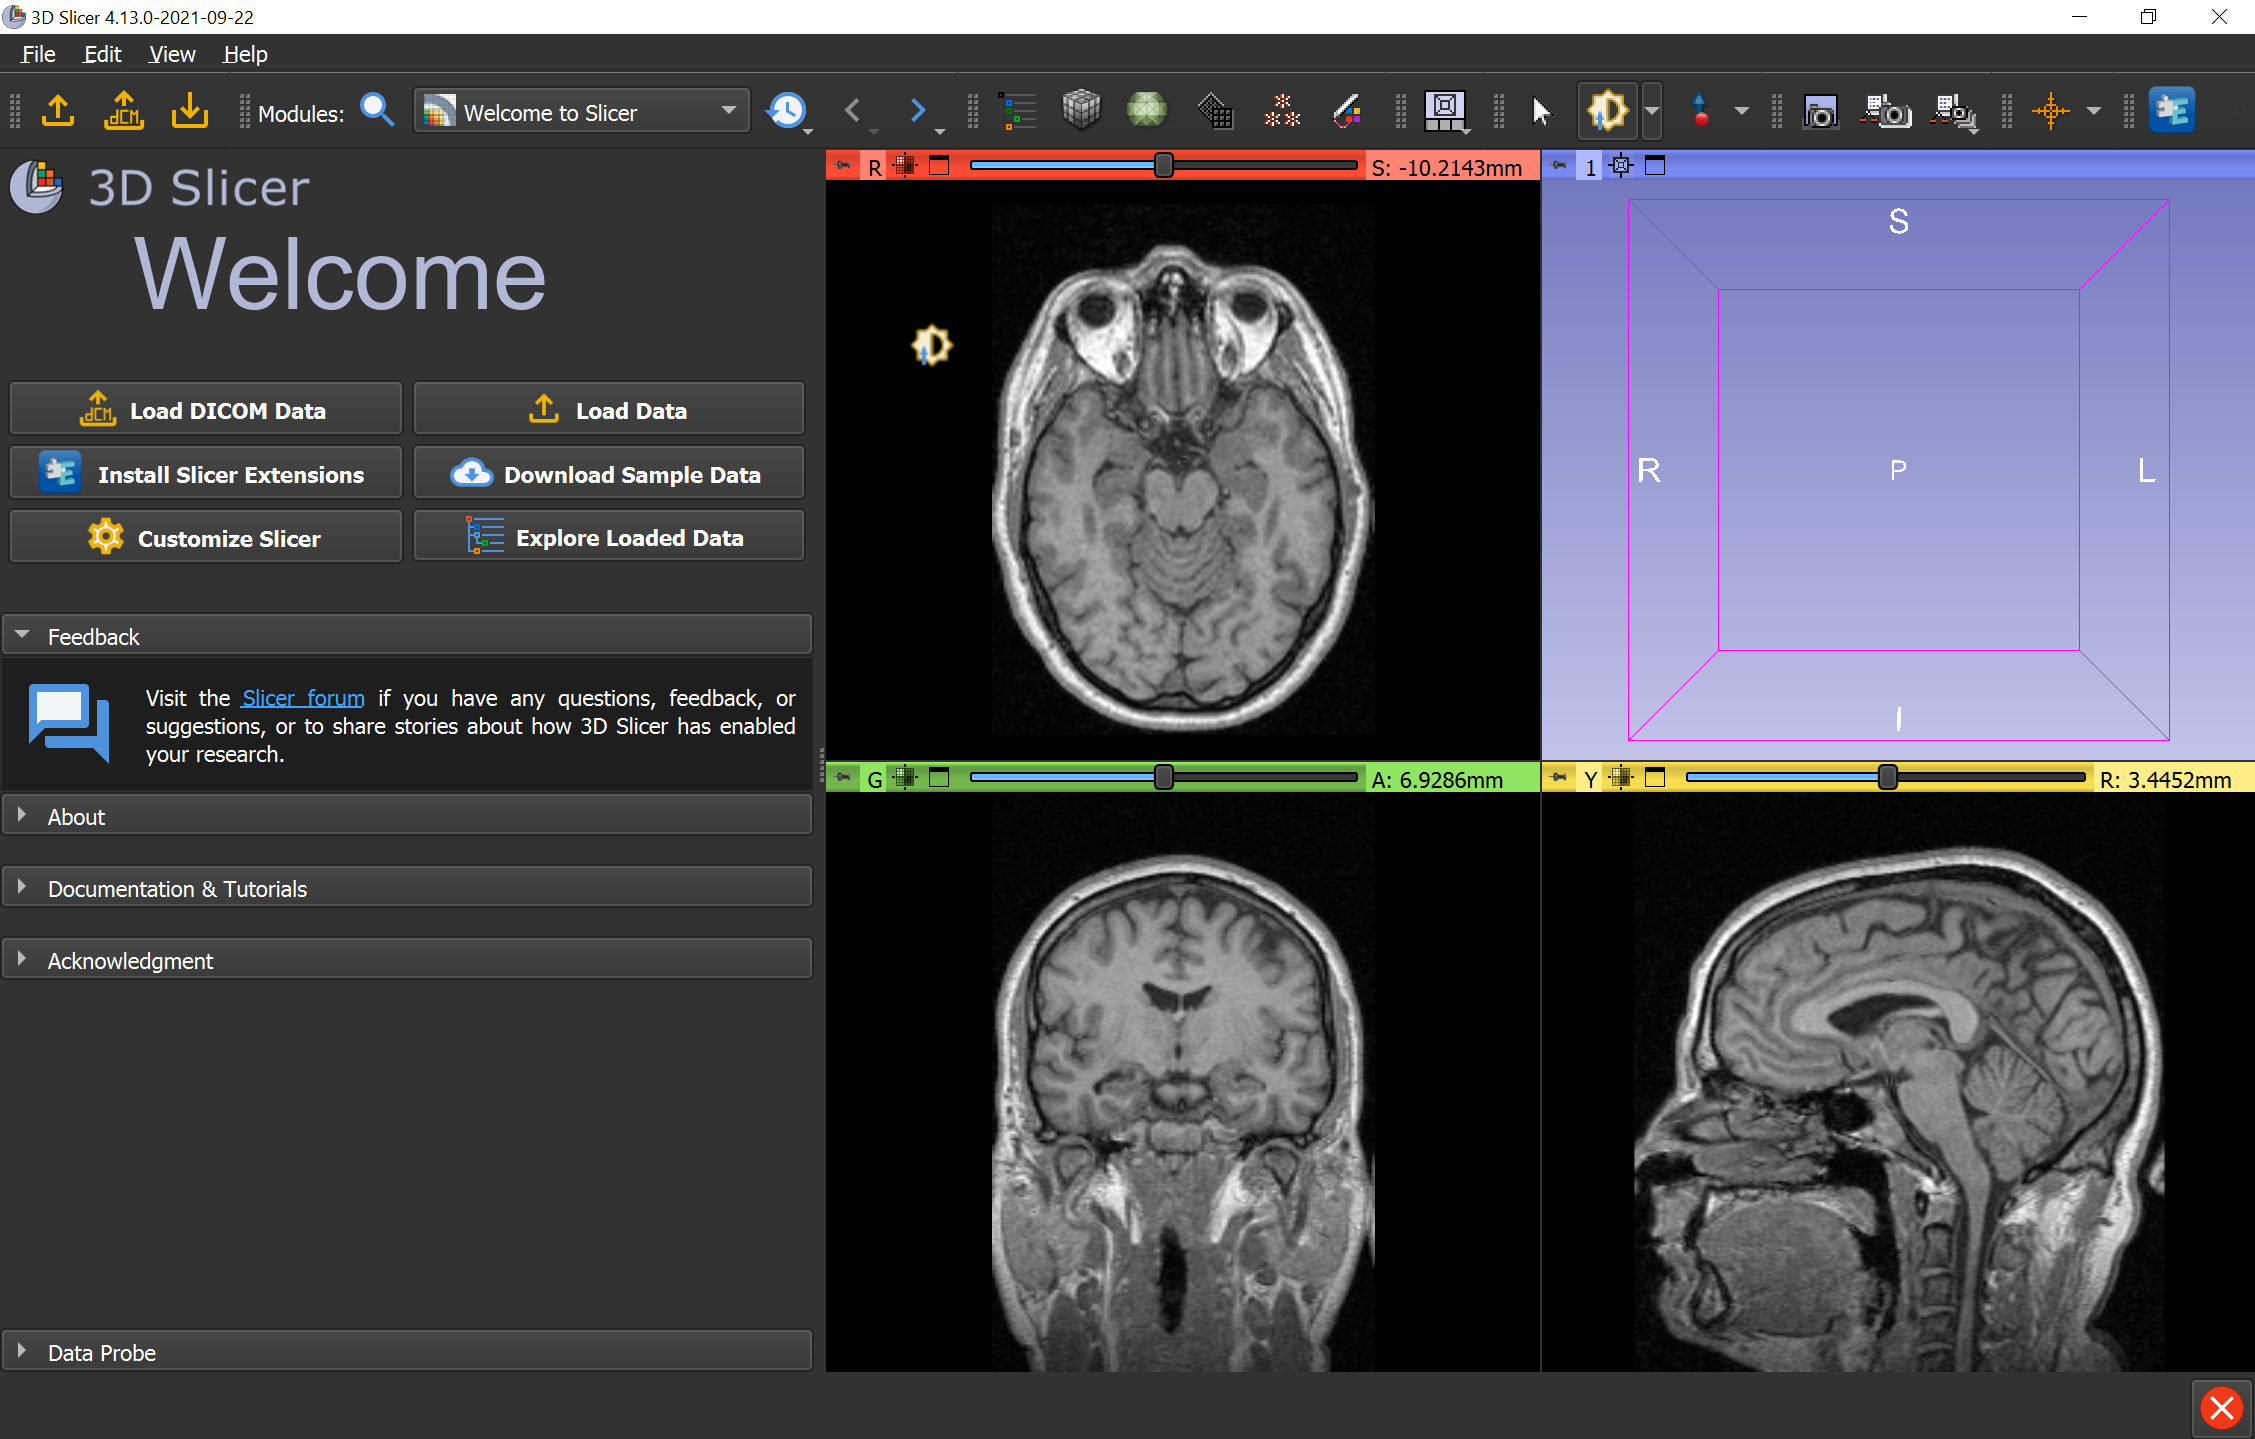Collapse the Feedback section
Image resolution: width=2255 pixels, height=1439 pixels.
[407, 636]
